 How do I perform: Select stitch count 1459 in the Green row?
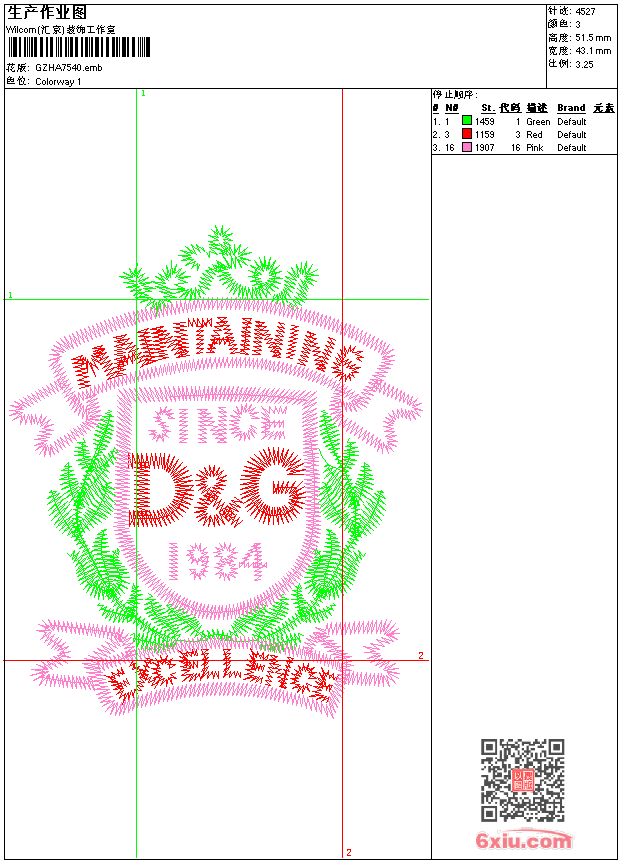coord(484,121)
